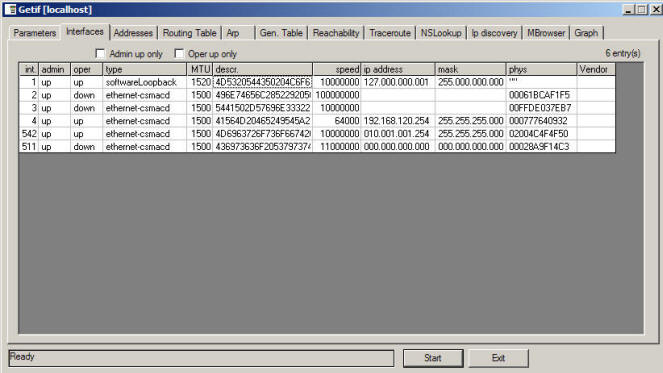Screen dimensions: 663x373
Task: Go to the Reachability tab
Action: pos(336,33)
